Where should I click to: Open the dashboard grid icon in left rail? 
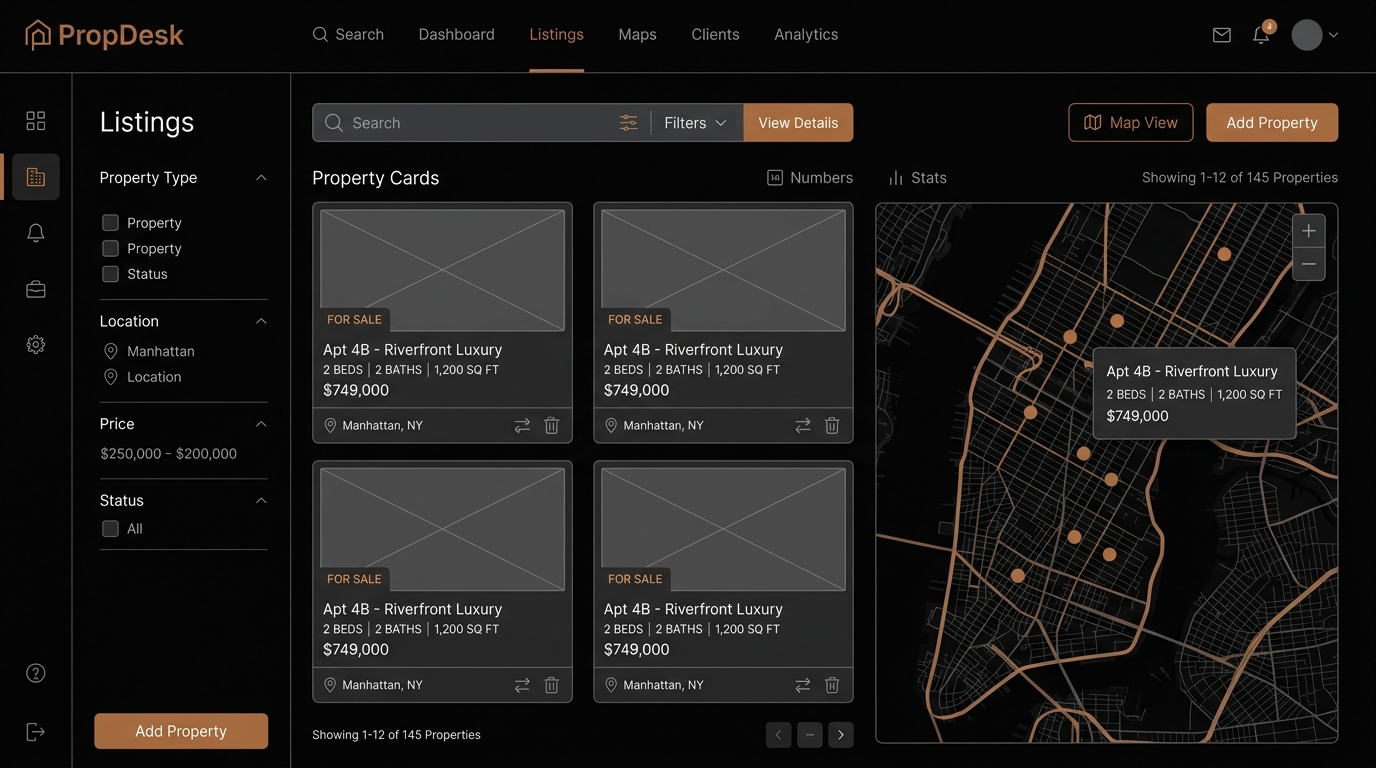point(36,121)
